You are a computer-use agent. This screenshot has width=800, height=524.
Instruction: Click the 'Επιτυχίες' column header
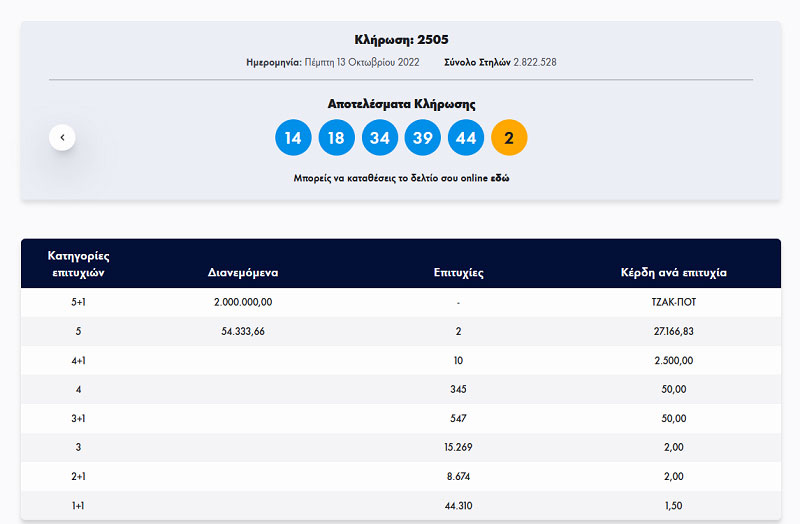pos(459,272)
